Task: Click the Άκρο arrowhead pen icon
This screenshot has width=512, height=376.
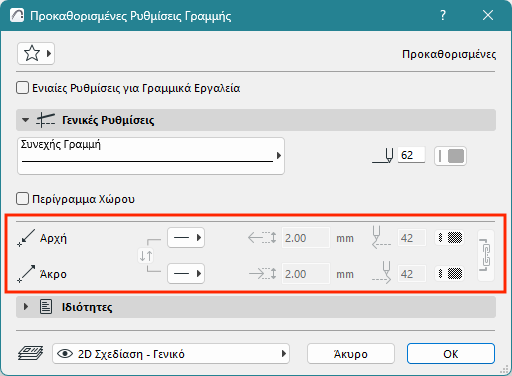Action: point(382,273)
